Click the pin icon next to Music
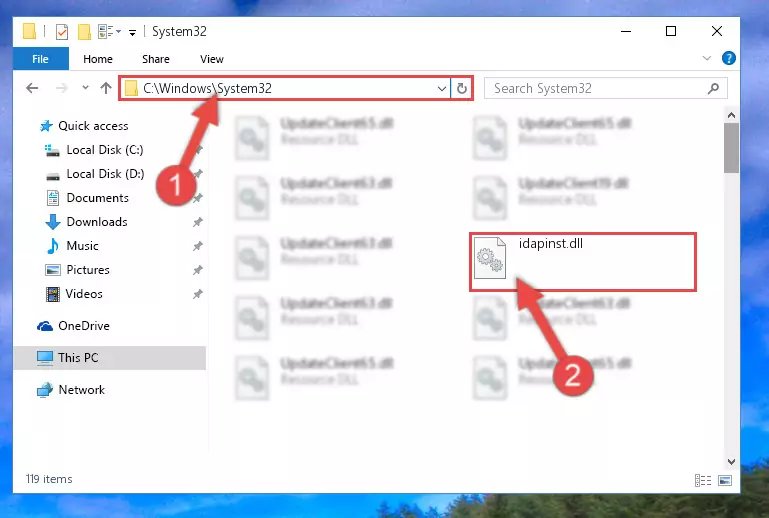 point(198,246)
